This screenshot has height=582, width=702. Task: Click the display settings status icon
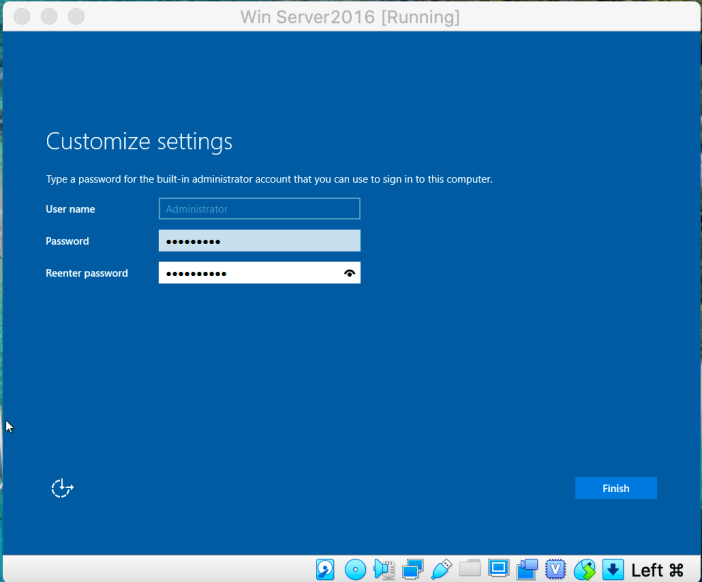pyautogui.click(x=499, y=569)
